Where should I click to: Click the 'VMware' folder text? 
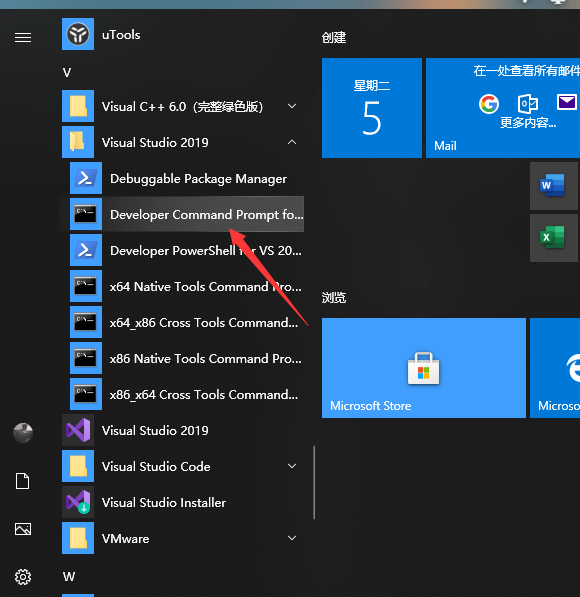[125, 539]
